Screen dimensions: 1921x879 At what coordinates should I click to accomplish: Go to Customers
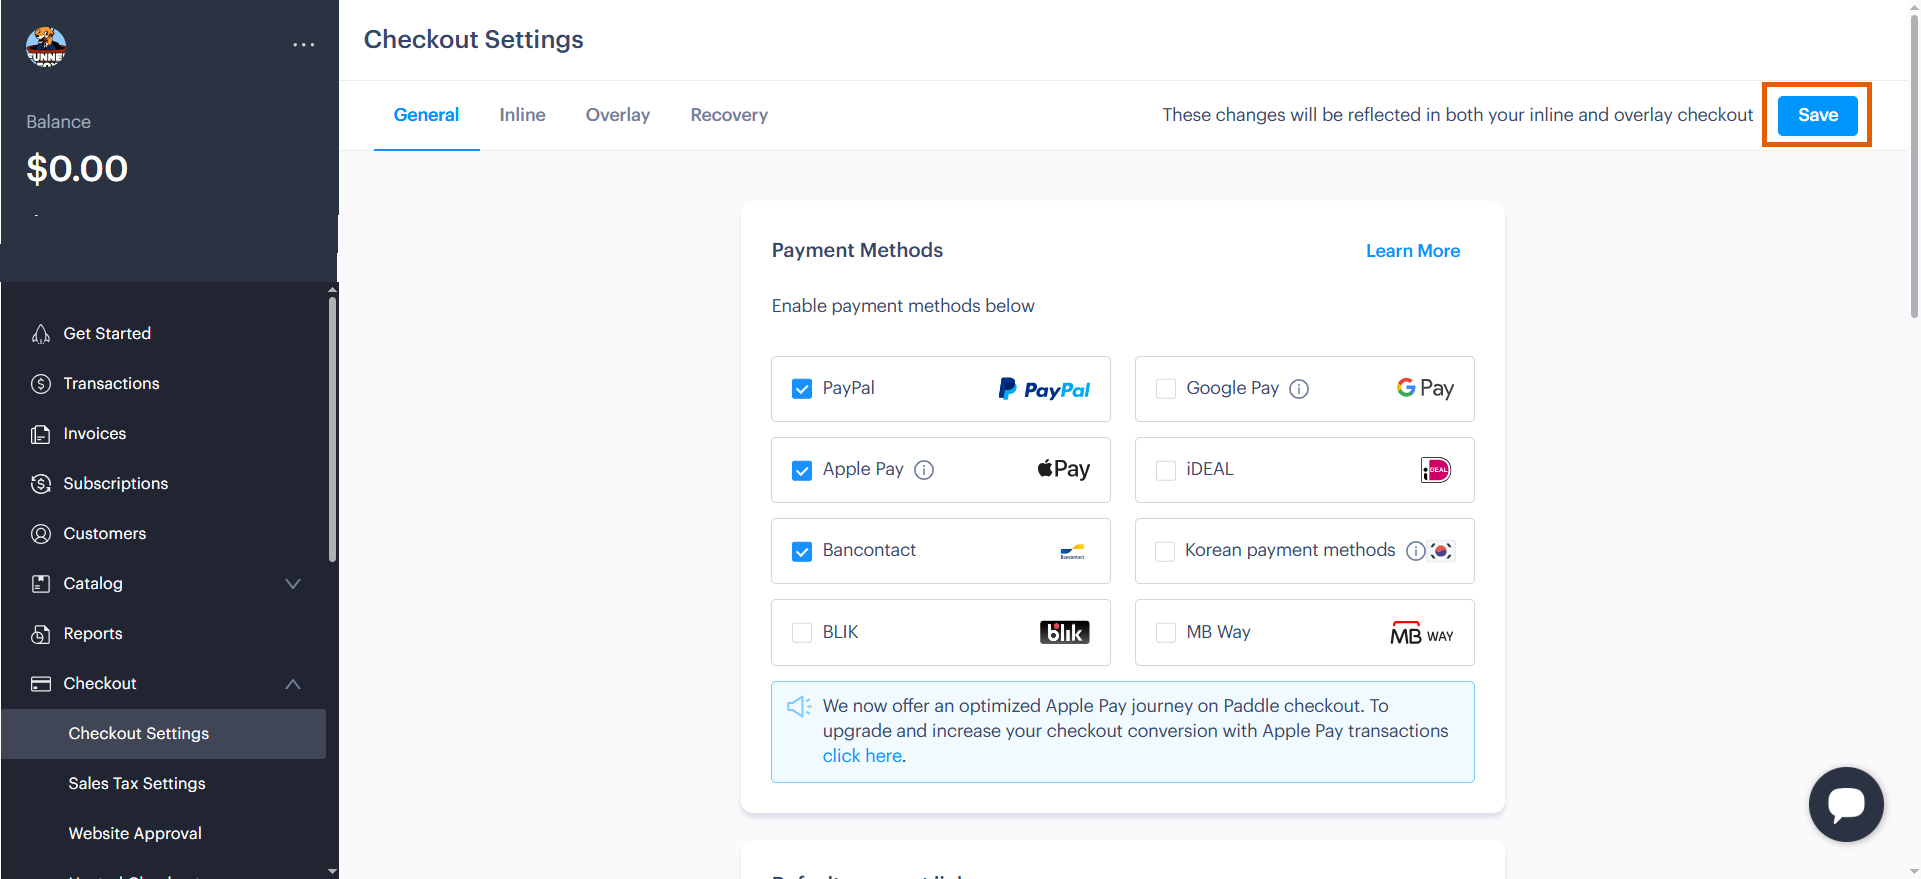coord(105,534)
